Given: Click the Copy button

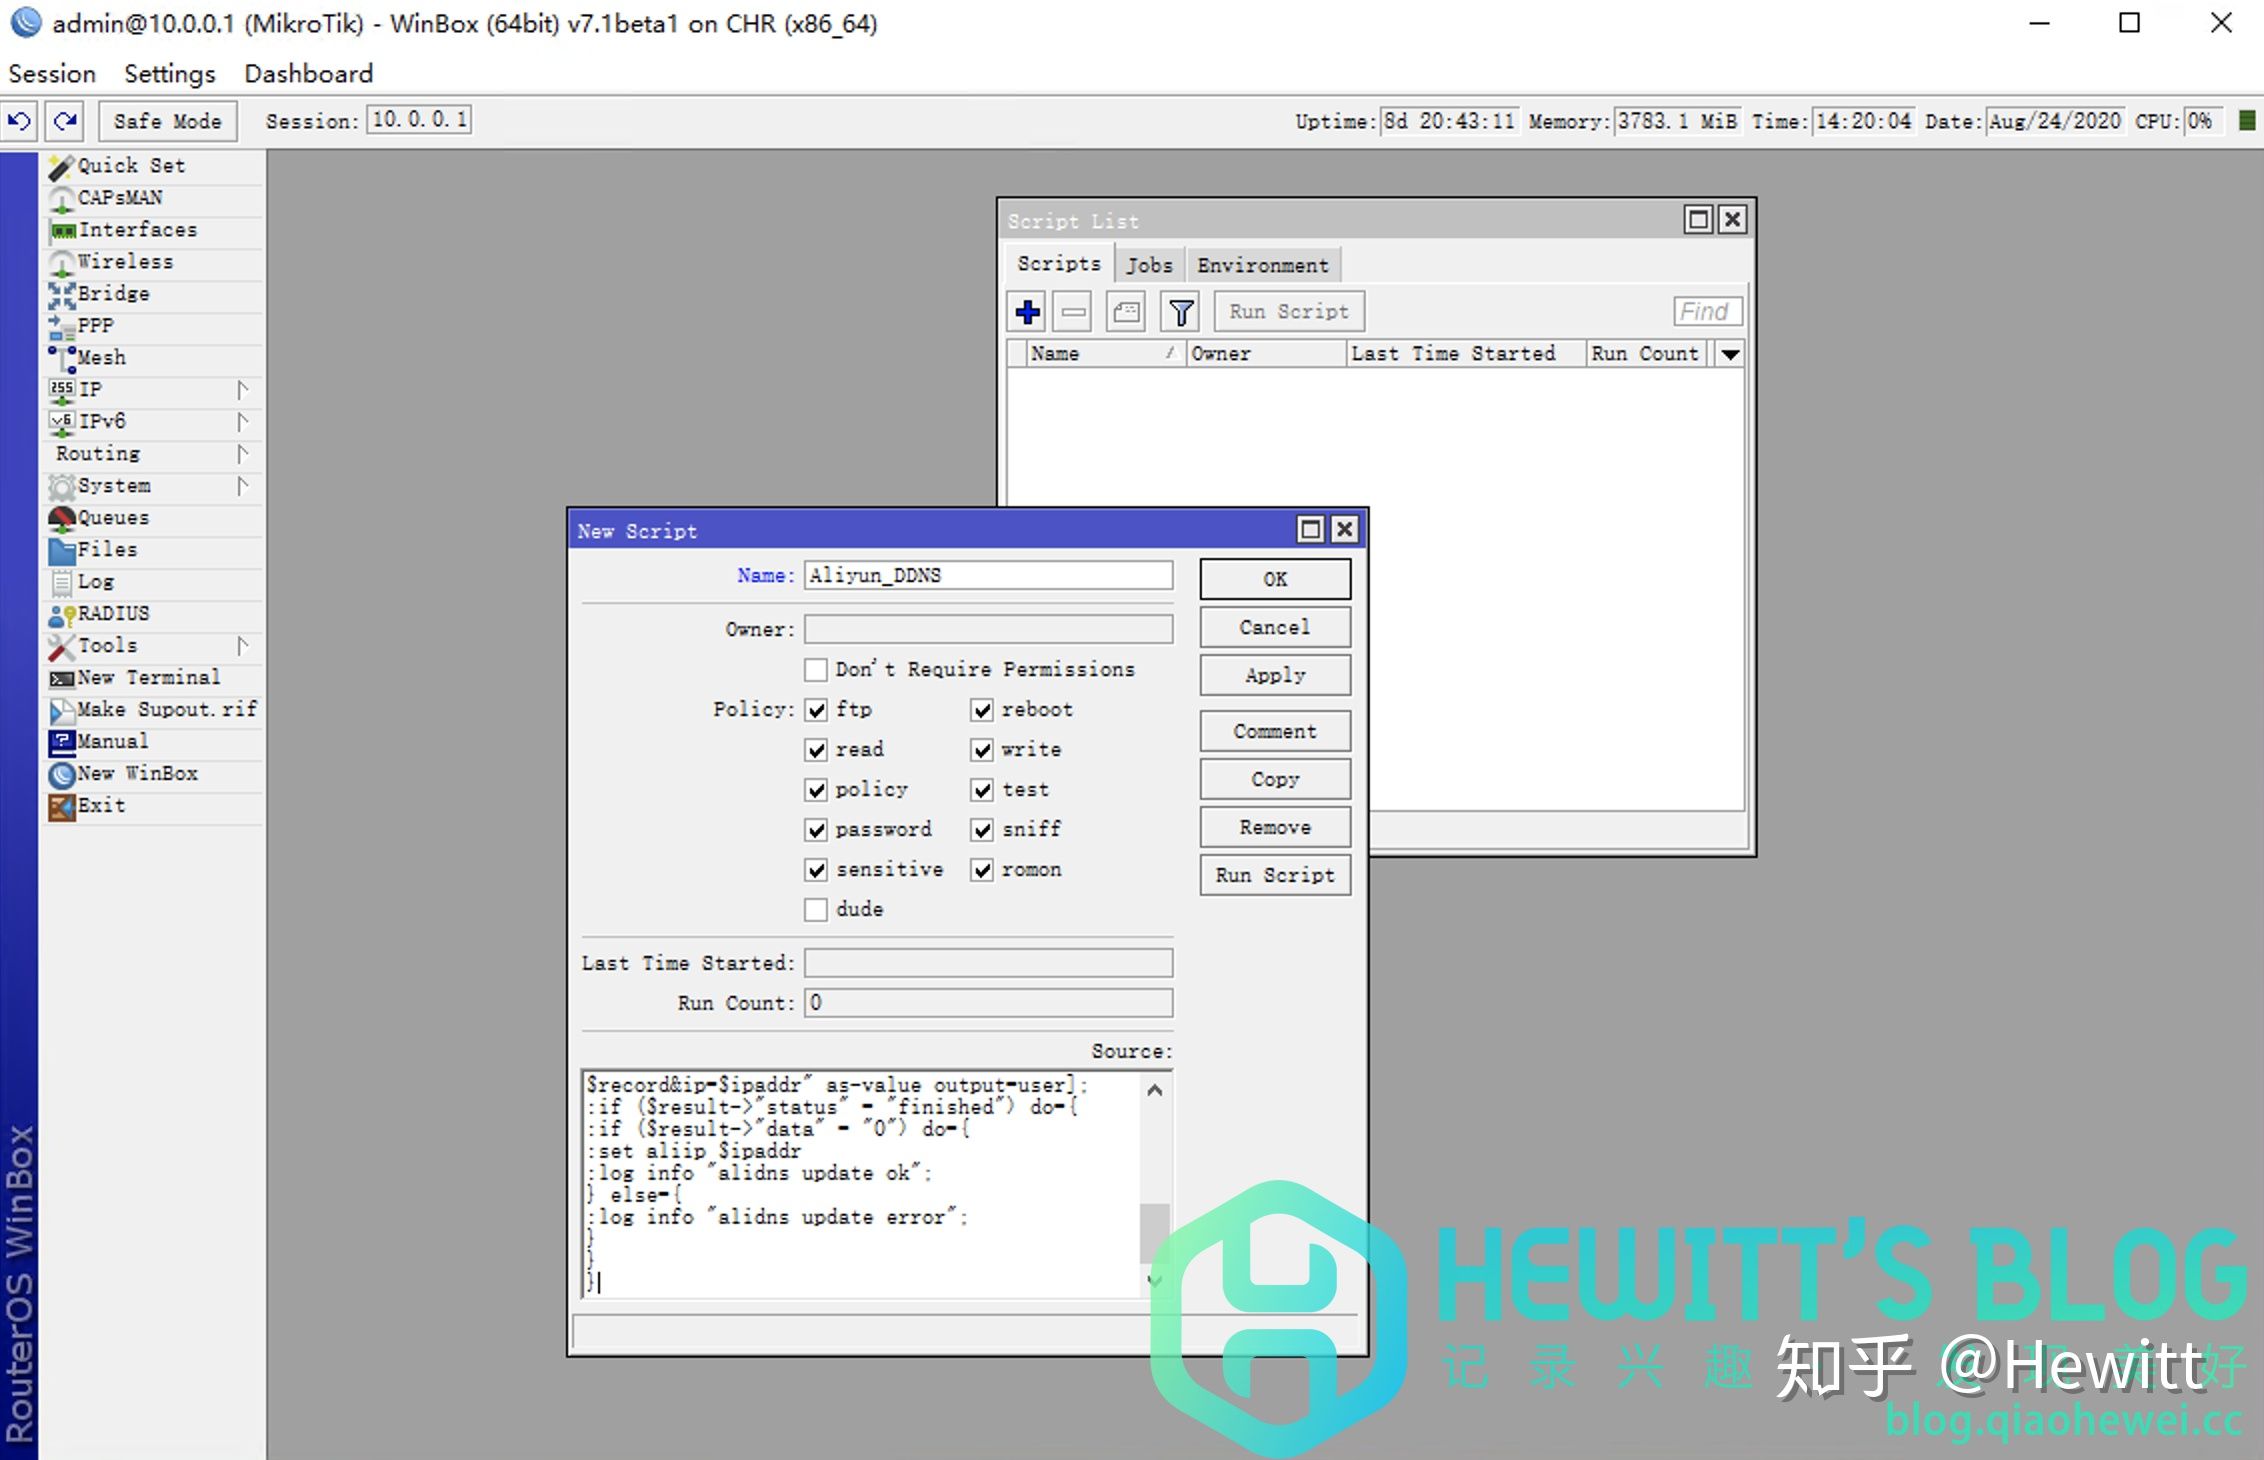Looking at the screenshot, I should pyautogui.click(x=1275, y=779).
